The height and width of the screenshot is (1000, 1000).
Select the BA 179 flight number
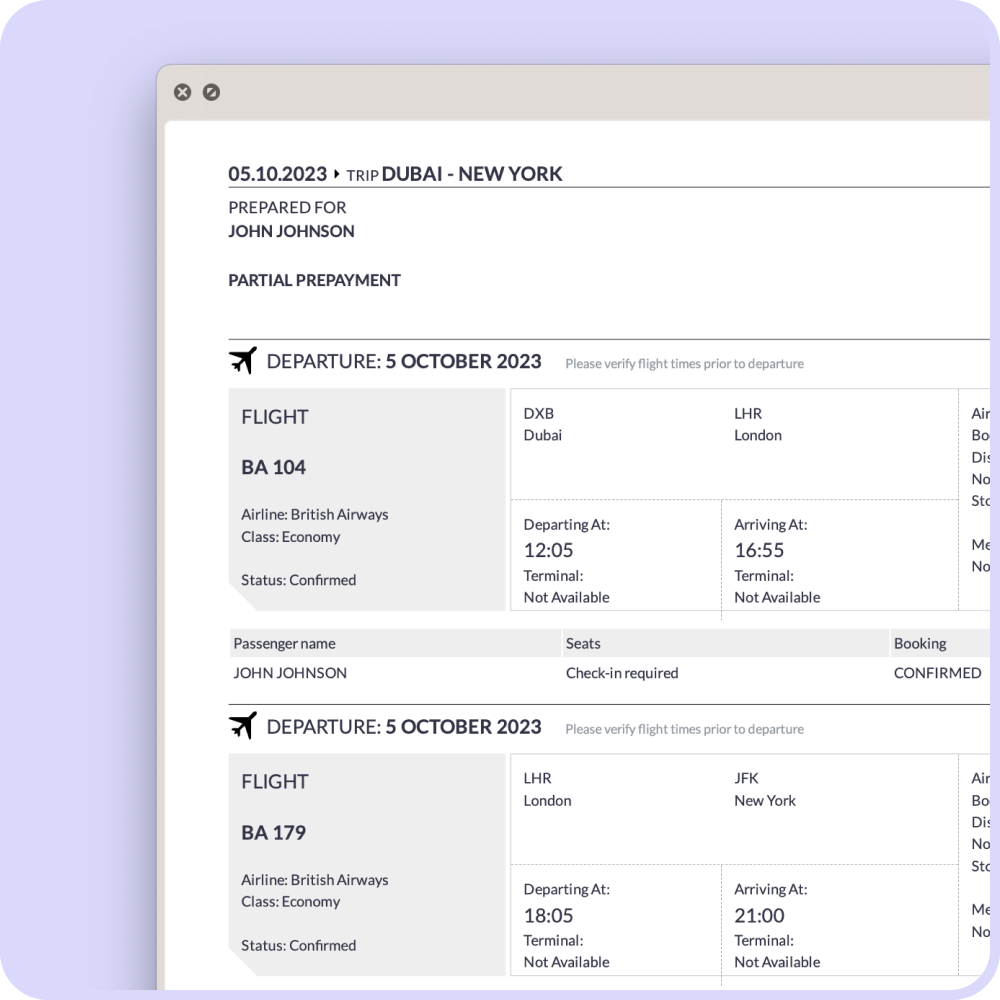tap(273, 832)
